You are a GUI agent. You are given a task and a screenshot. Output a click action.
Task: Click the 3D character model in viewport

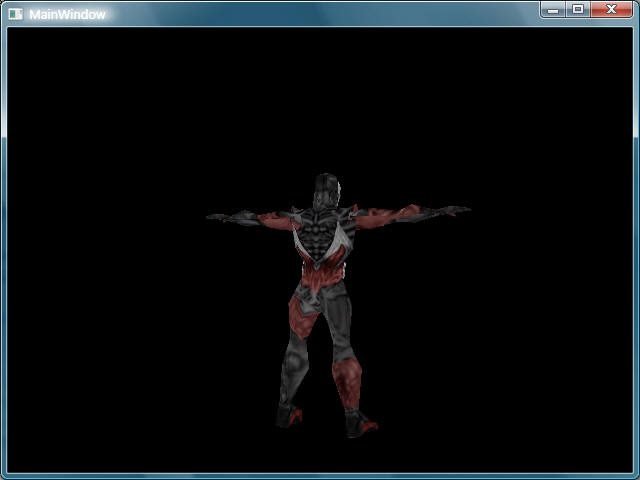point(338,305)
